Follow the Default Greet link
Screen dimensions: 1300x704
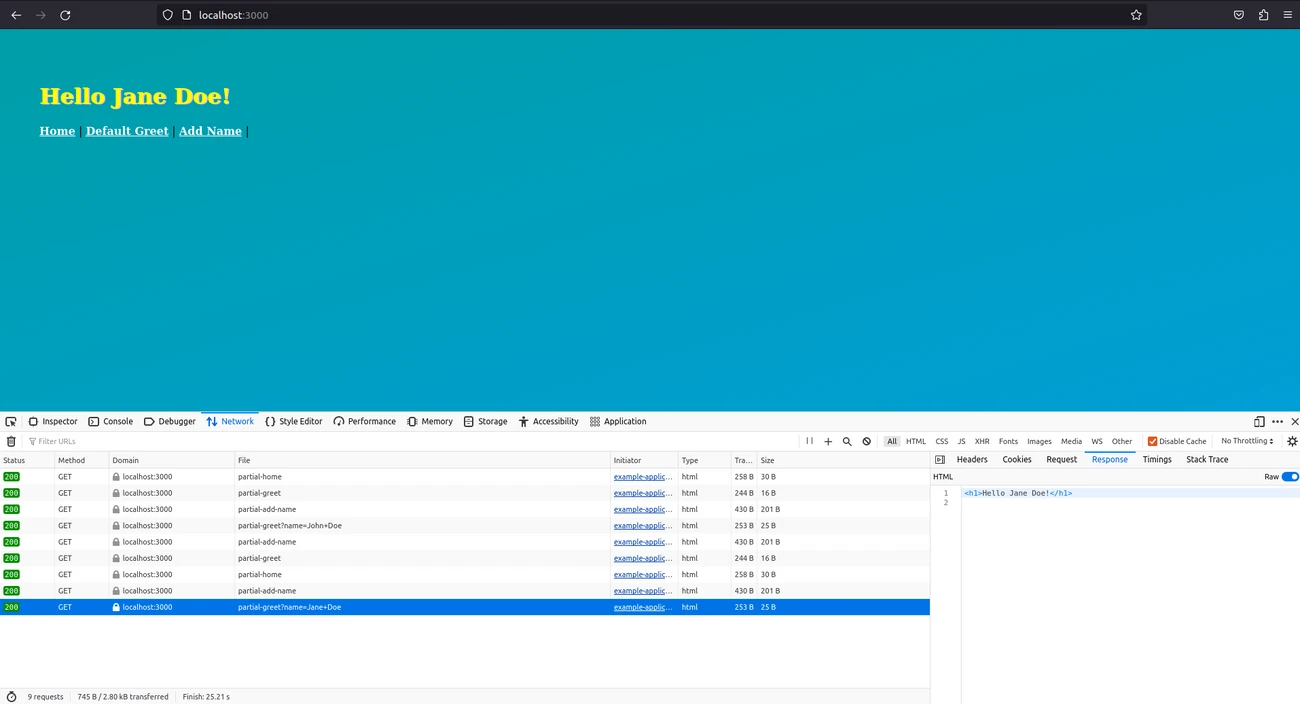coord(127,131)
